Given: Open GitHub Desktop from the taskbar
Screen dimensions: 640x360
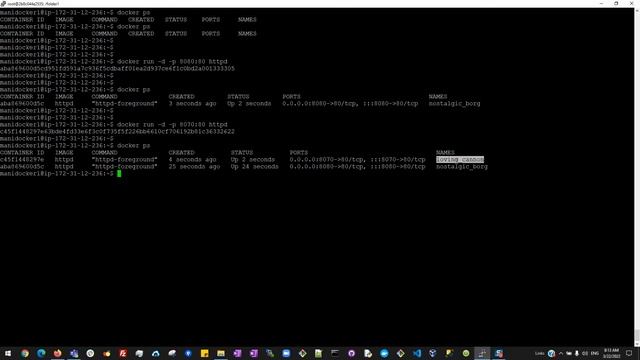Looking at the screenshot, I should (x=351, y=353).
